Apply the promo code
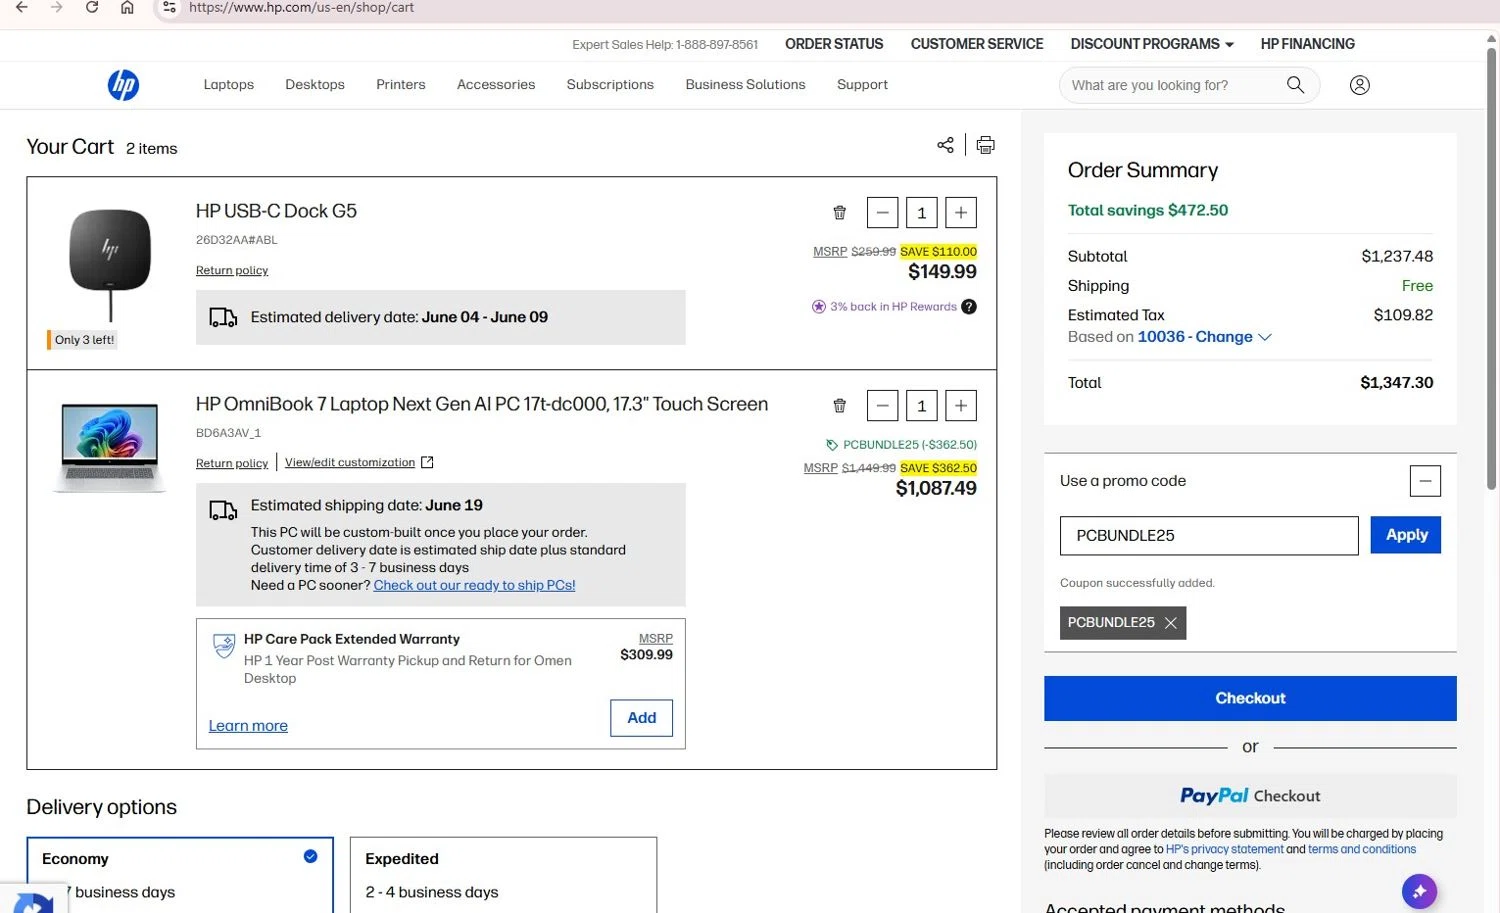1500x913 pixels. (1406, 535)
